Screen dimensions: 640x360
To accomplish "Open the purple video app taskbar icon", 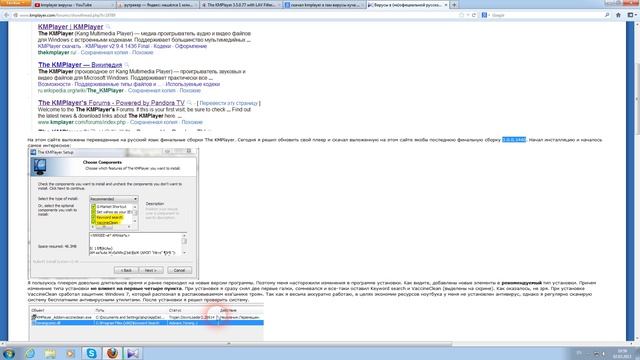I will [133, 353].
